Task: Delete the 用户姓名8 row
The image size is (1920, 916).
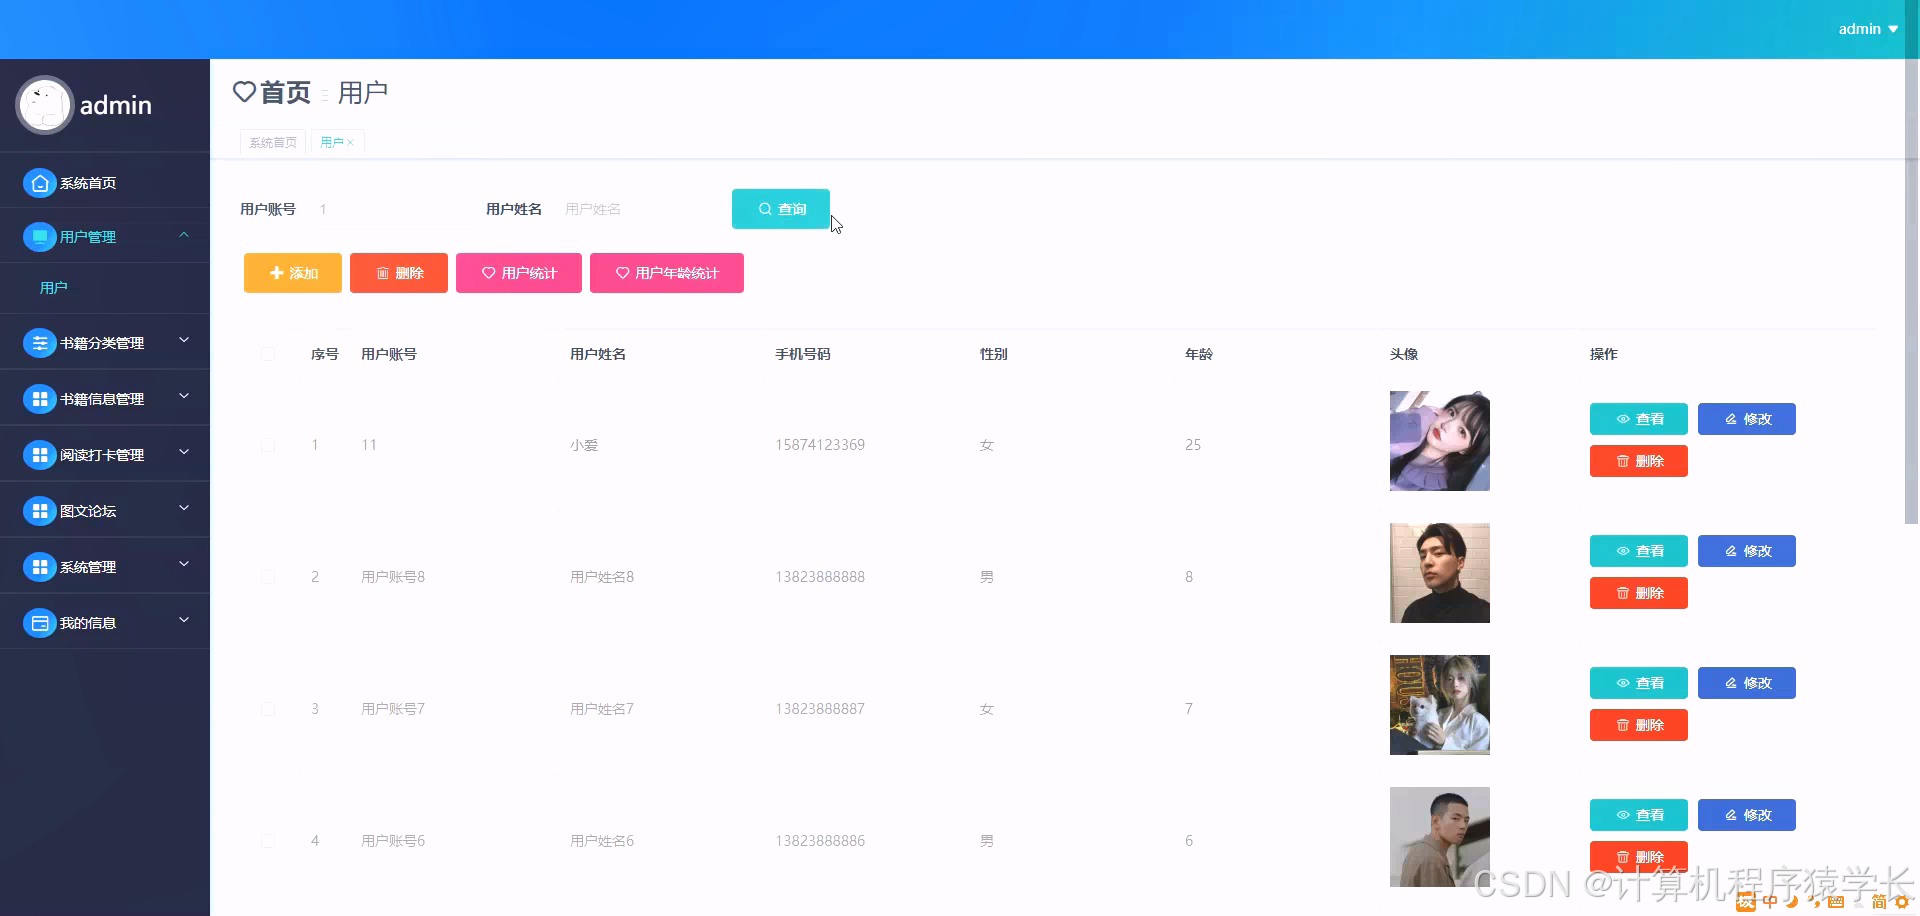Action: (x=1639, y=593)
